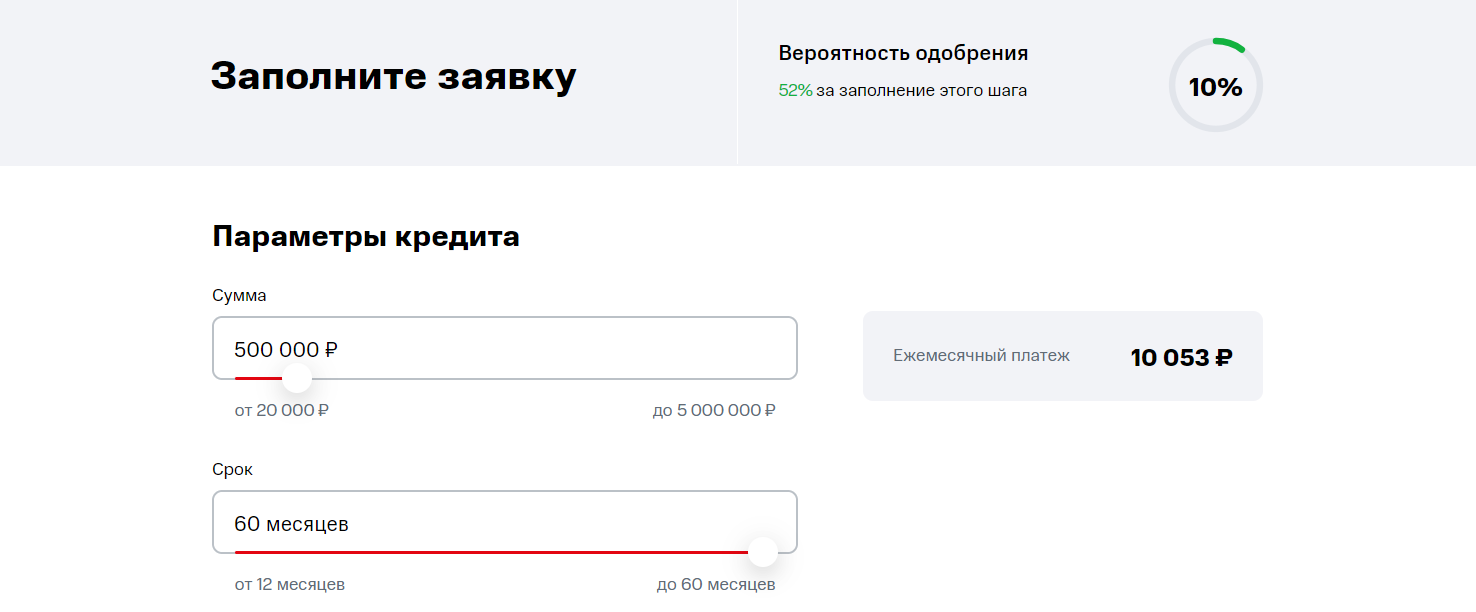Image resolution: width=1476 pixels, height=612 pixels.
Task: Click the middle of the red term slider track
Action: [x=492, y=552]
